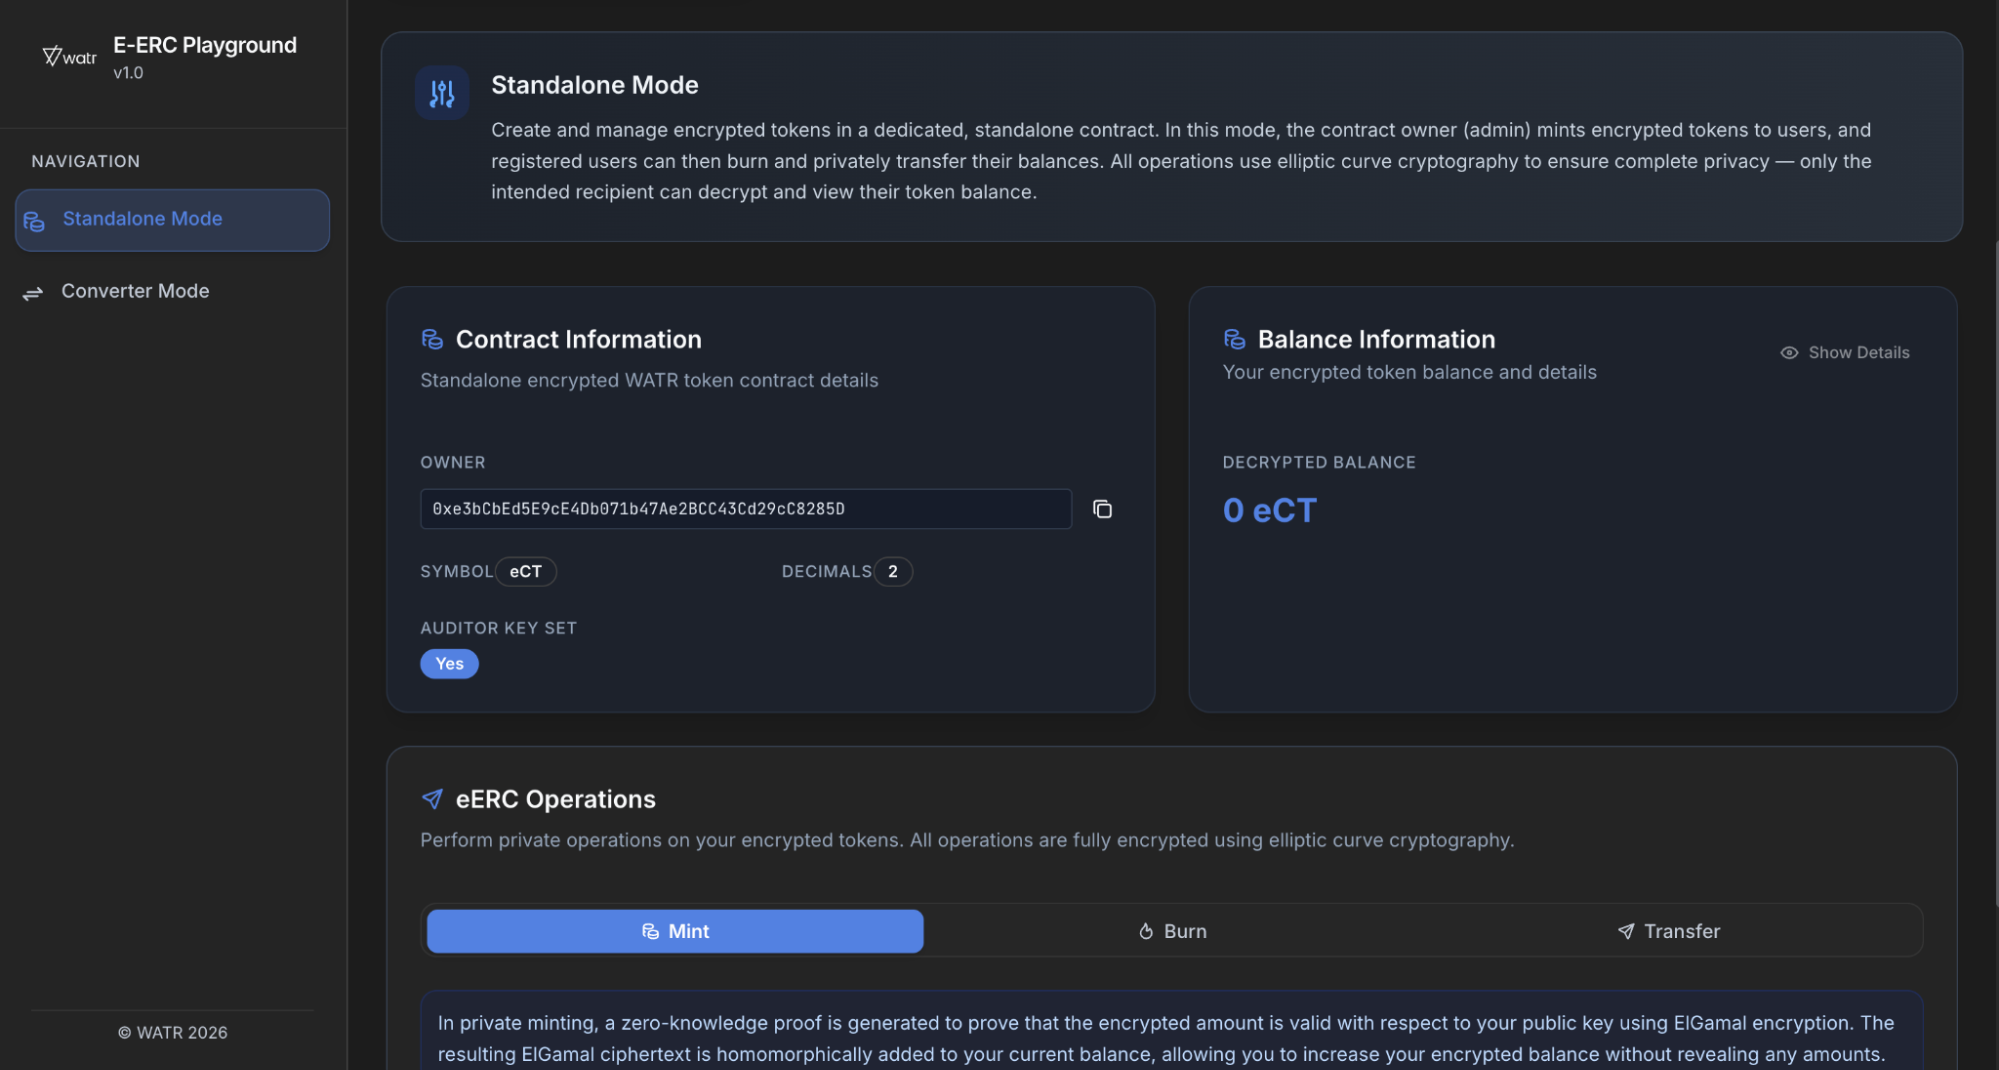Screen dimensions: 1999x1070
Task: Click the owner address field
Action: (745, 509)
